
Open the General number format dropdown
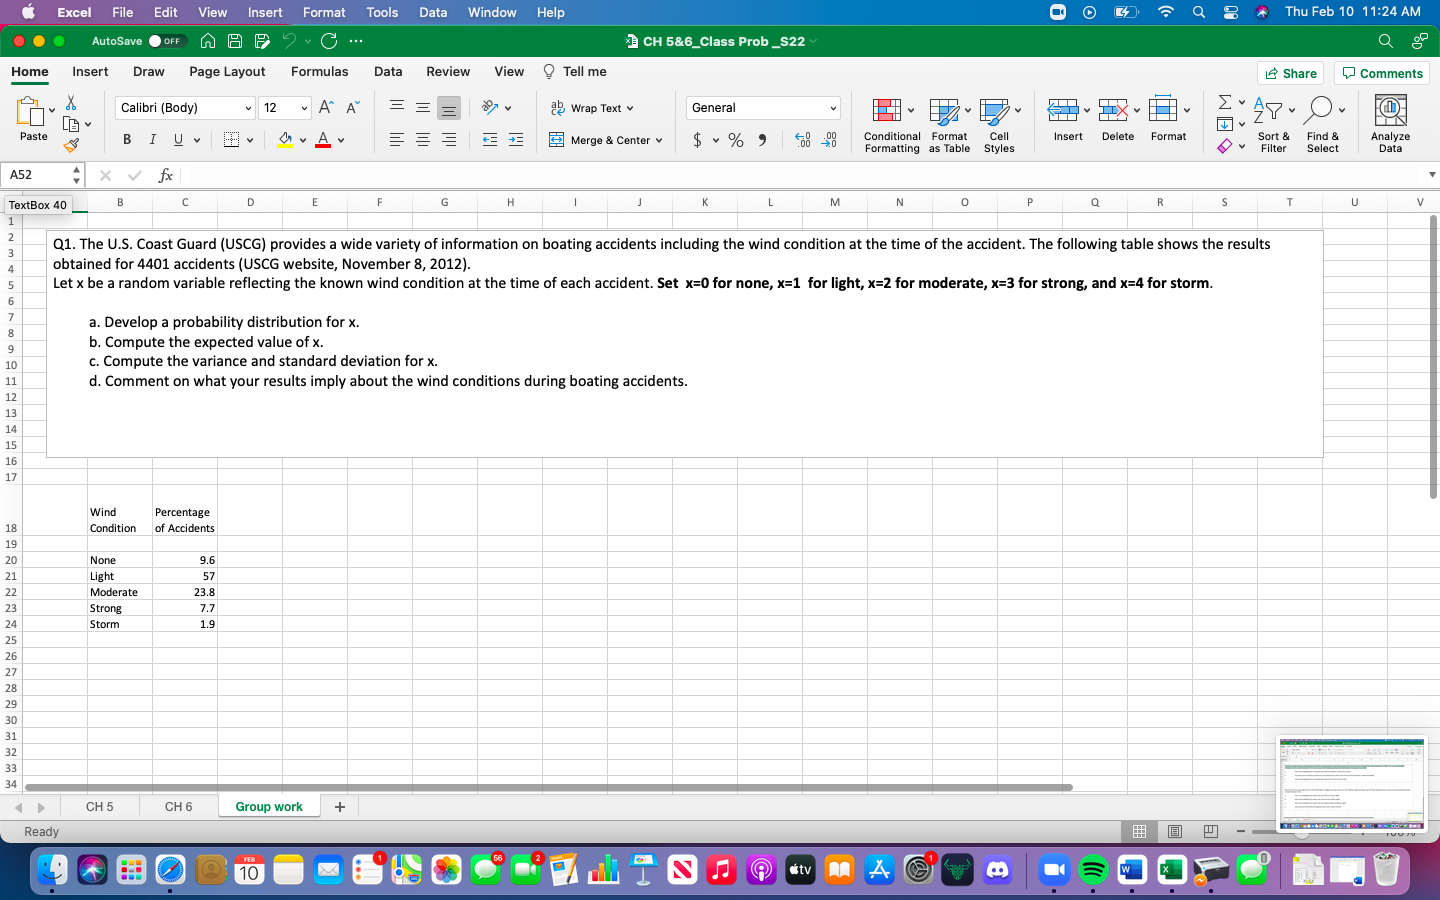(832, 107)
